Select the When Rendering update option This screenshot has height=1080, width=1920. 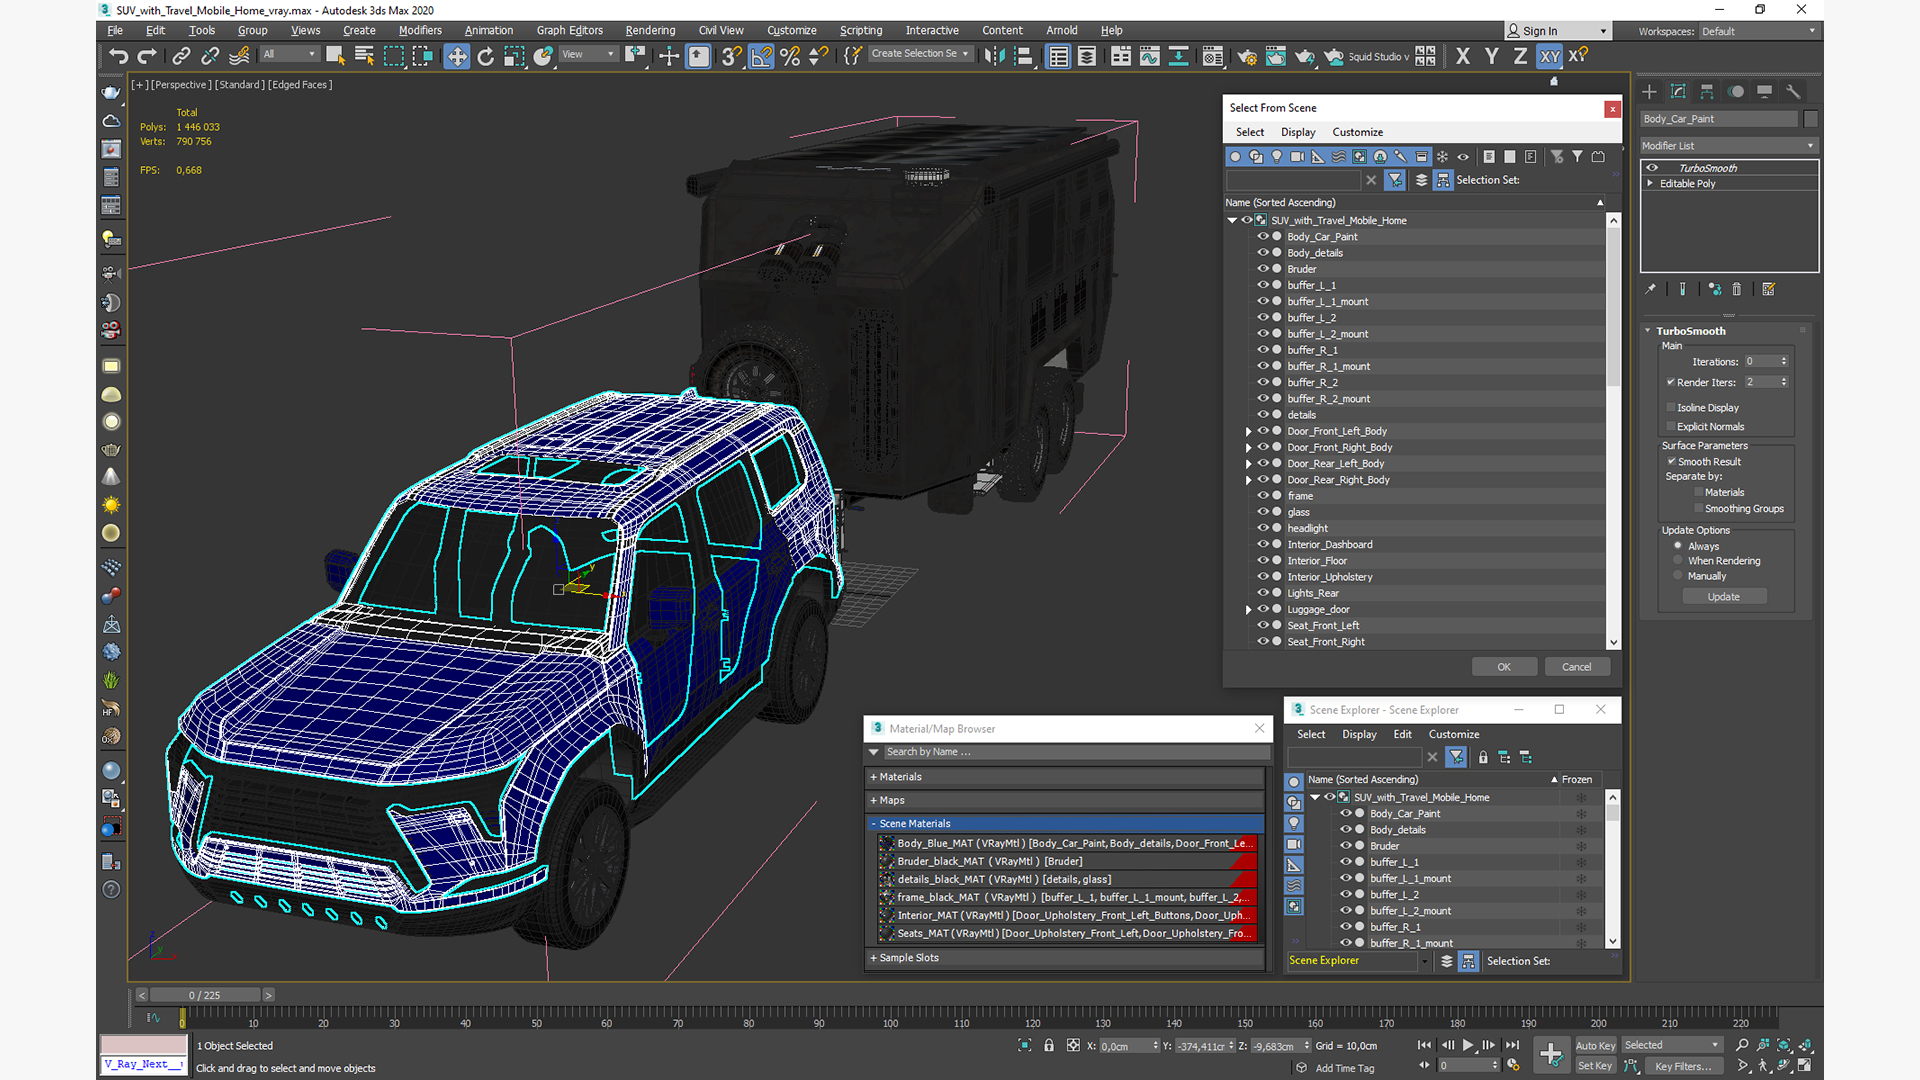(x=1678, y=560)
